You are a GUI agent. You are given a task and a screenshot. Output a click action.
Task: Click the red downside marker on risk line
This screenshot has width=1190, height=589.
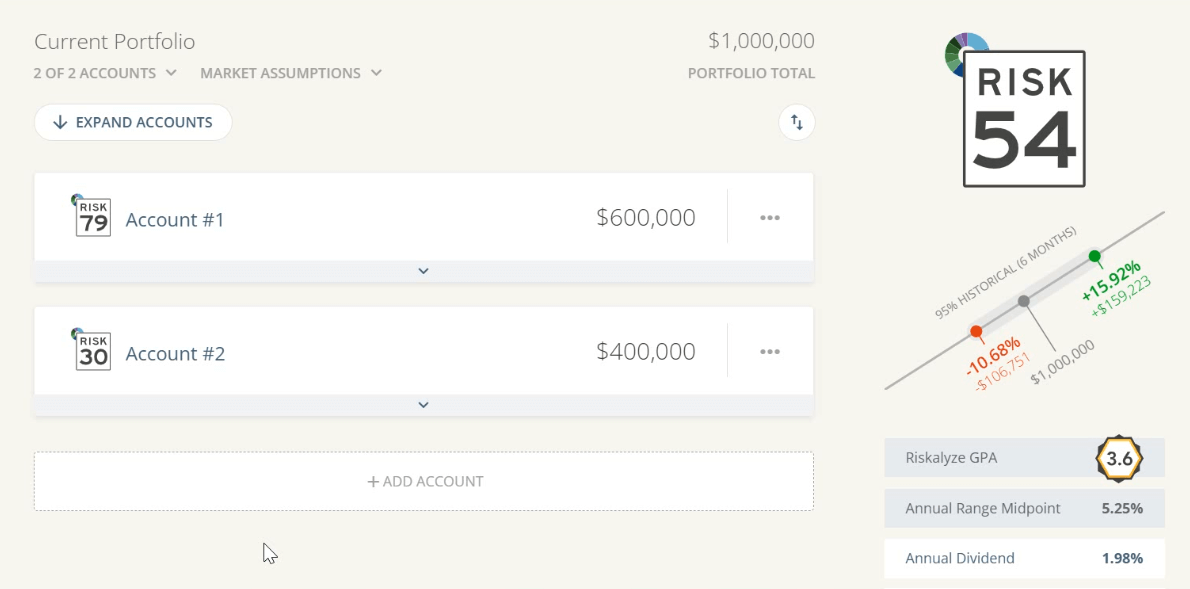click(x=976, y=331)
